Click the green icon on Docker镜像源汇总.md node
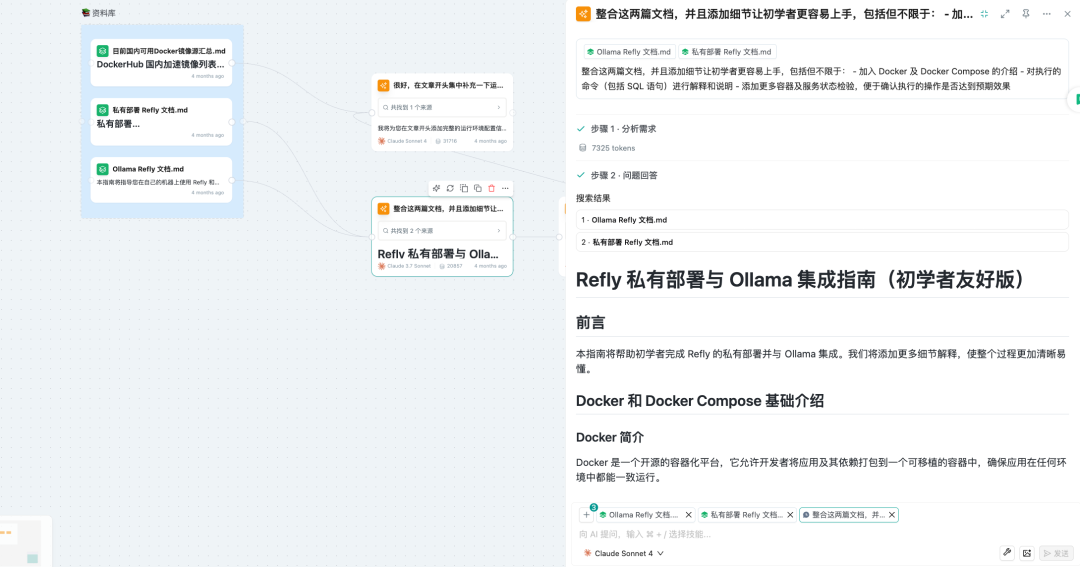Viewport: 1080px width, 567px height. click(102, 51)
